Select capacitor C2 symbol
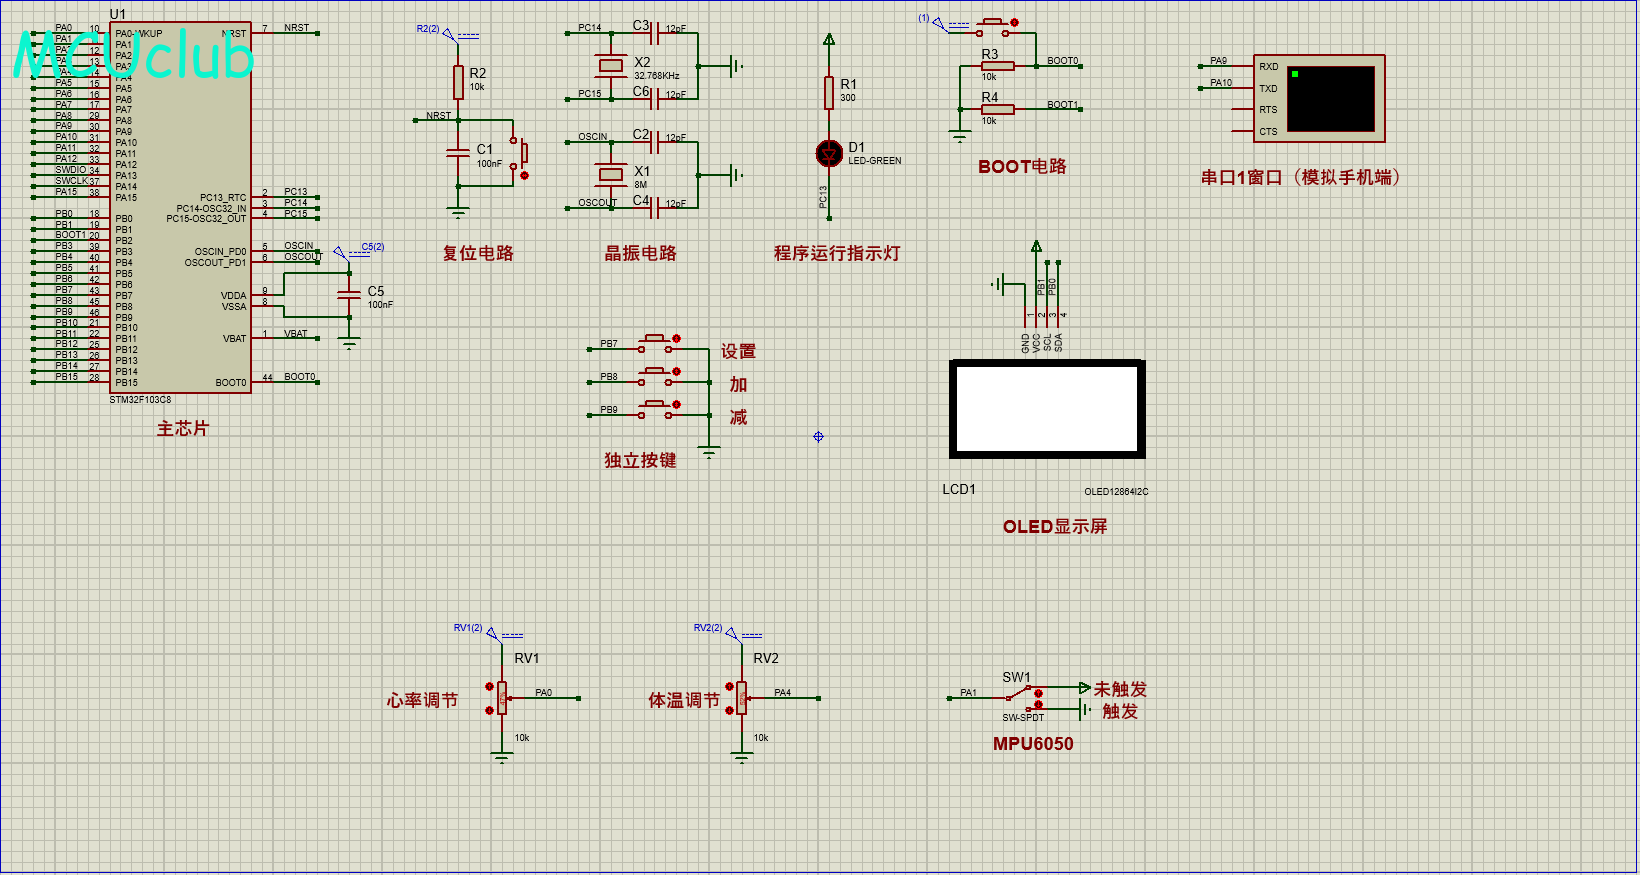The width and height of the screenshot is (1640, 875). coord(656,142)
